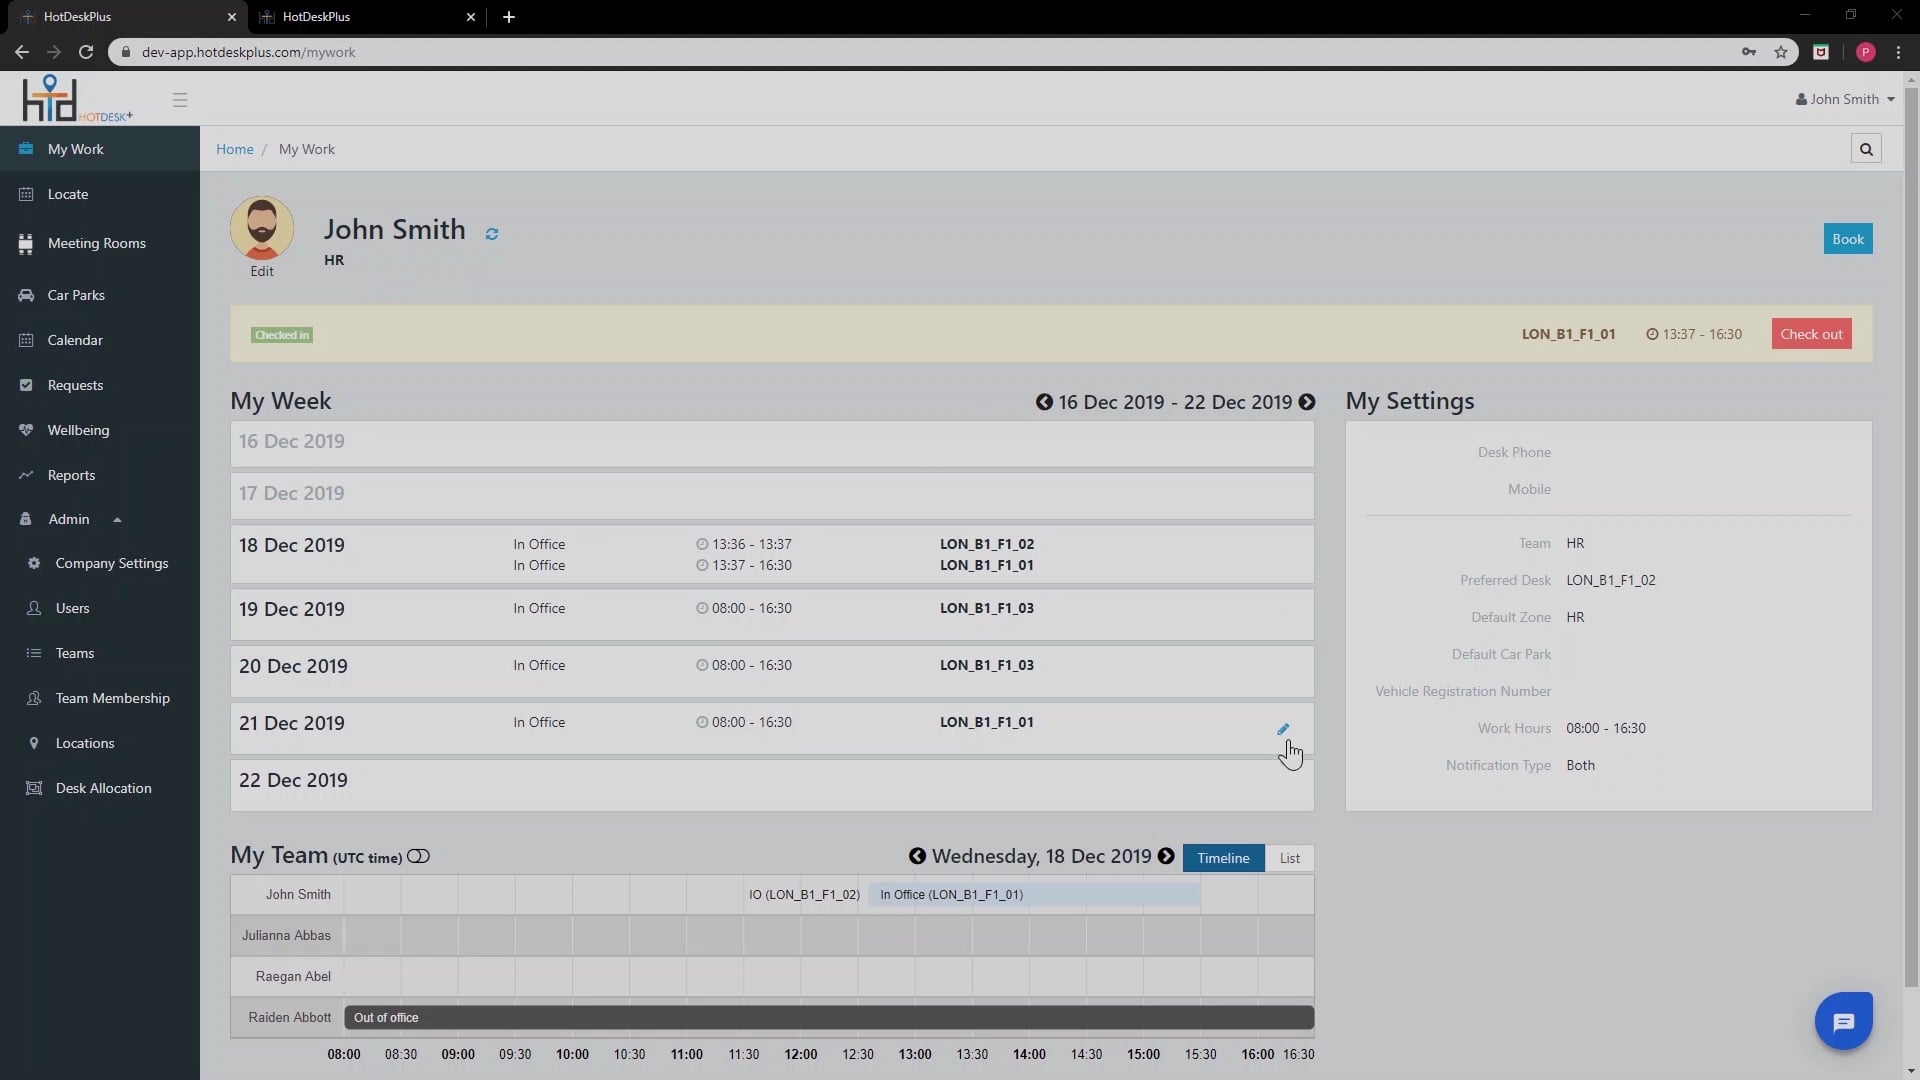The height and width of the screenshot is (1080, 1920).
Task: Click the Desk Allocation icon
Action: [x=34, y=788]
